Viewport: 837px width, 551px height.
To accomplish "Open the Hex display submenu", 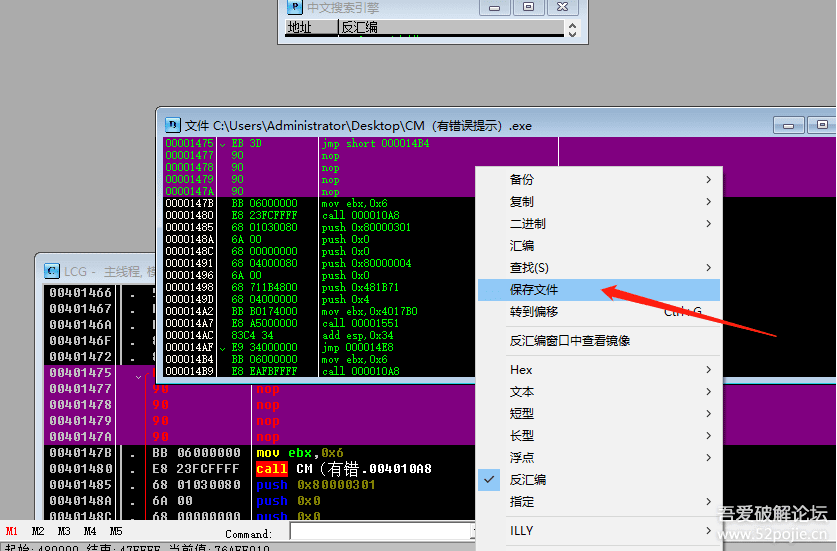I will 598,370.
